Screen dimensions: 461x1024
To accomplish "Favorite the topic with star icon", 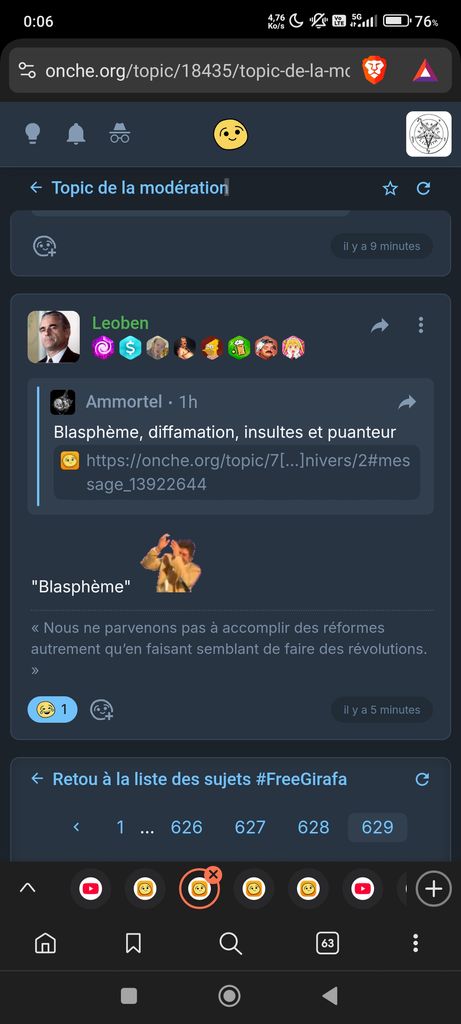I will pos(390,189).
